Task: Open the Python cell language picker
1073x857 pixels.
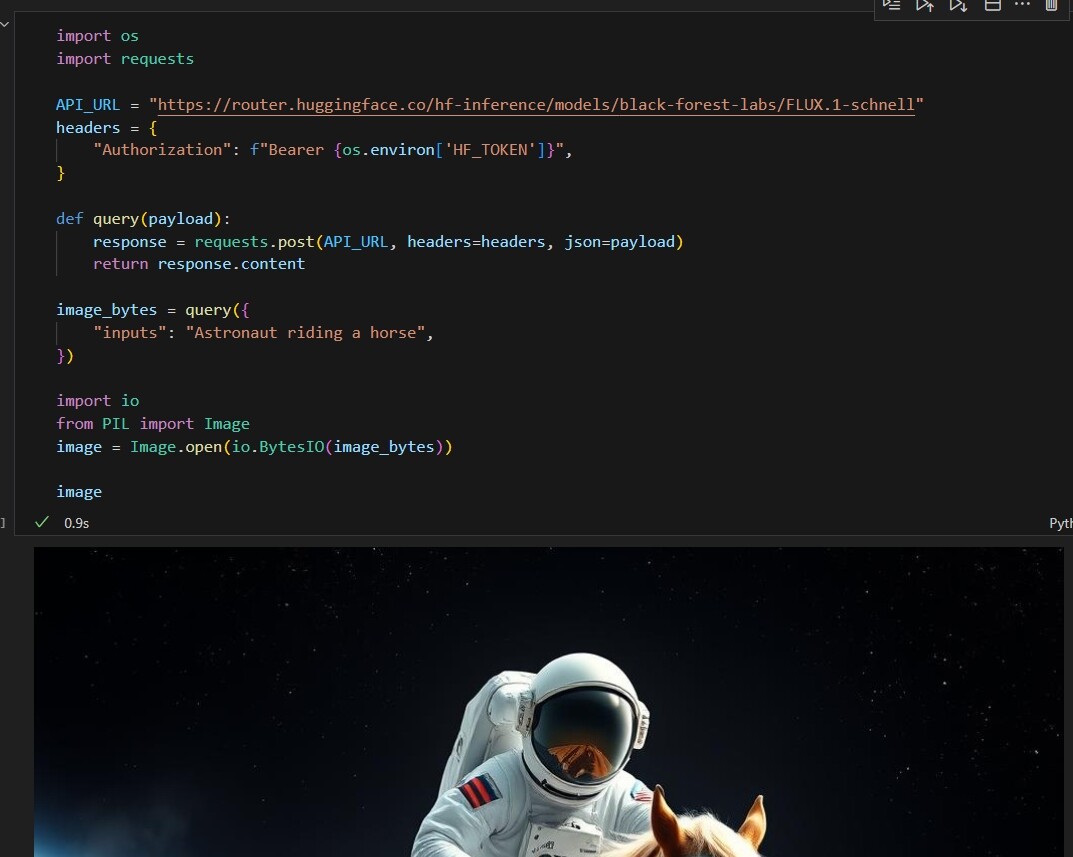Action: [x=1062, y=522]
